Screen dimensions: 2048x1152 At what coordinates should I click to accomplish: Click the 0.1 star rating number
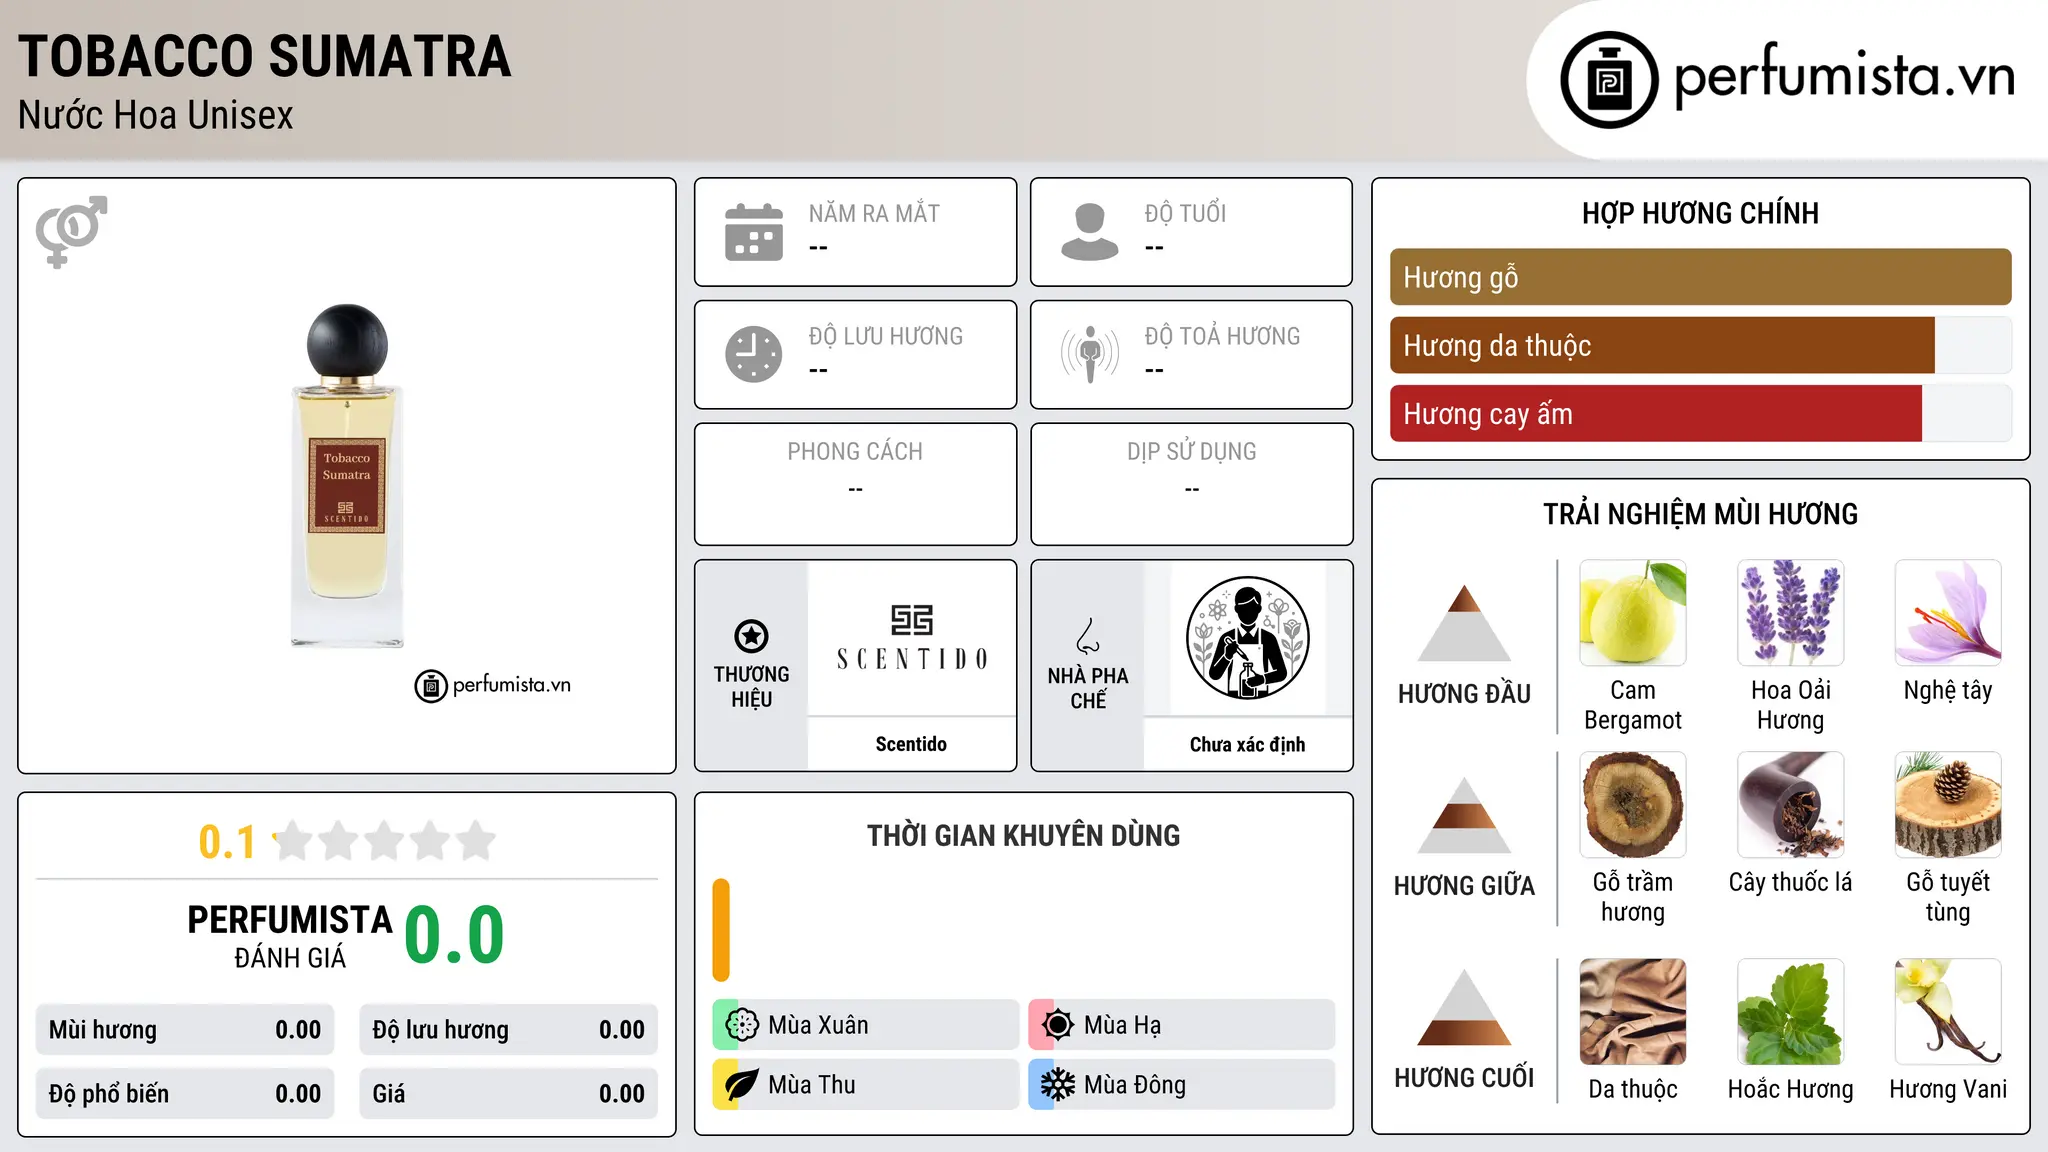coord(227,842)
